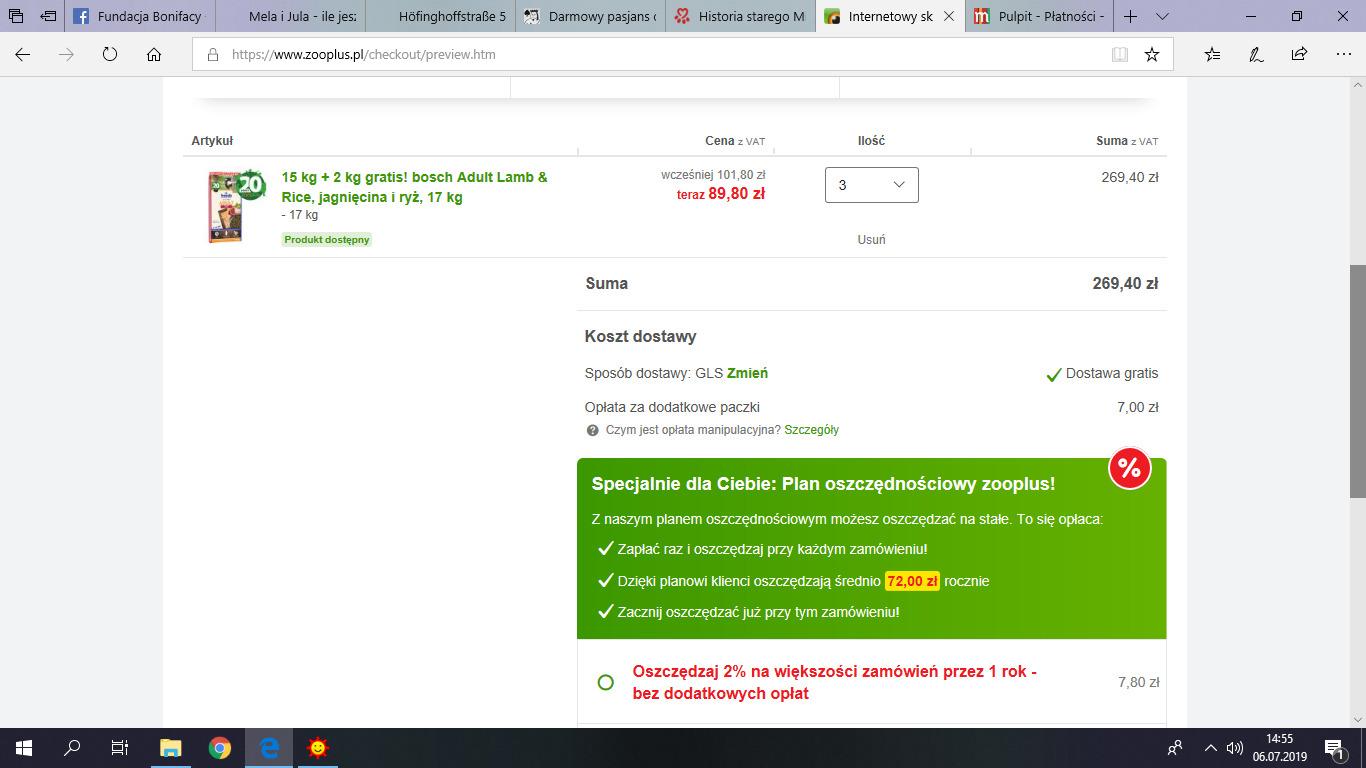Click the Add notes pen icon
This screenshot has height=768, width=1366.
tap(1256, 55)
